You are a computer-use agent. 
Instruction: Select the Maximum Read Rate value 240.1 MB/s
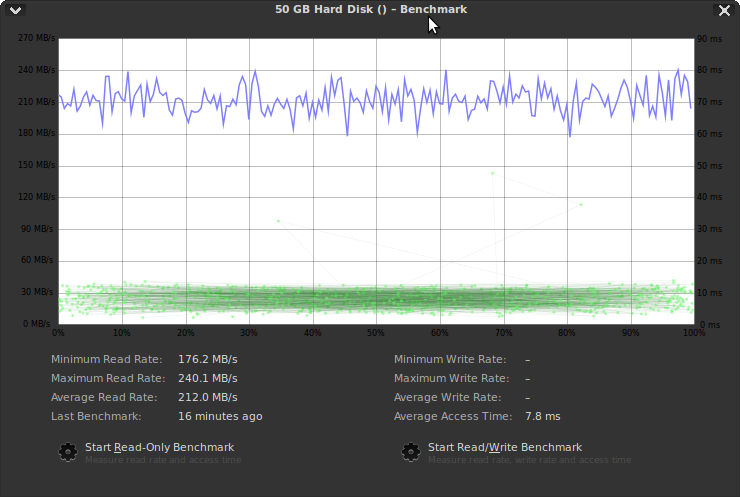click(208, 378)
